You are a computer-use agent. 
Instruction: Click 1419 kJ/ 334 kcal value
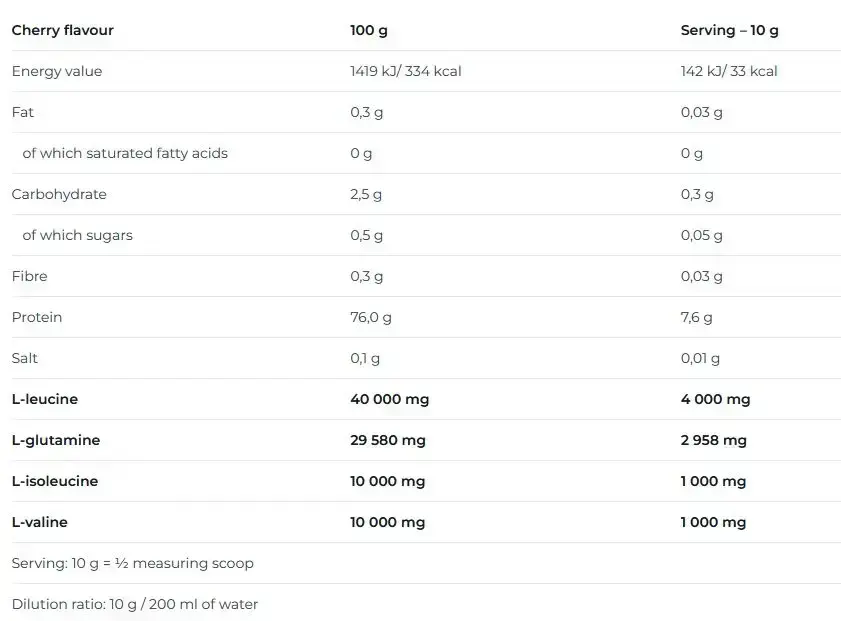405,71
